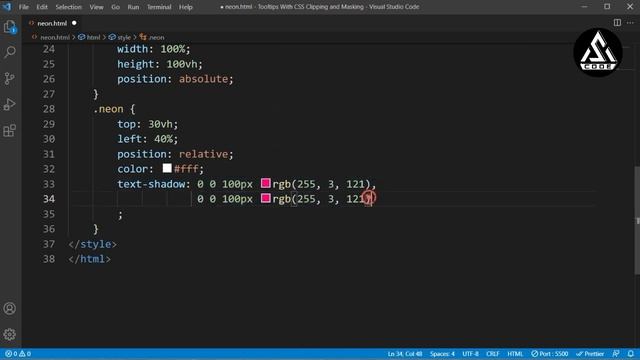Click '40%' value on line 30

(x=163, y=139)
